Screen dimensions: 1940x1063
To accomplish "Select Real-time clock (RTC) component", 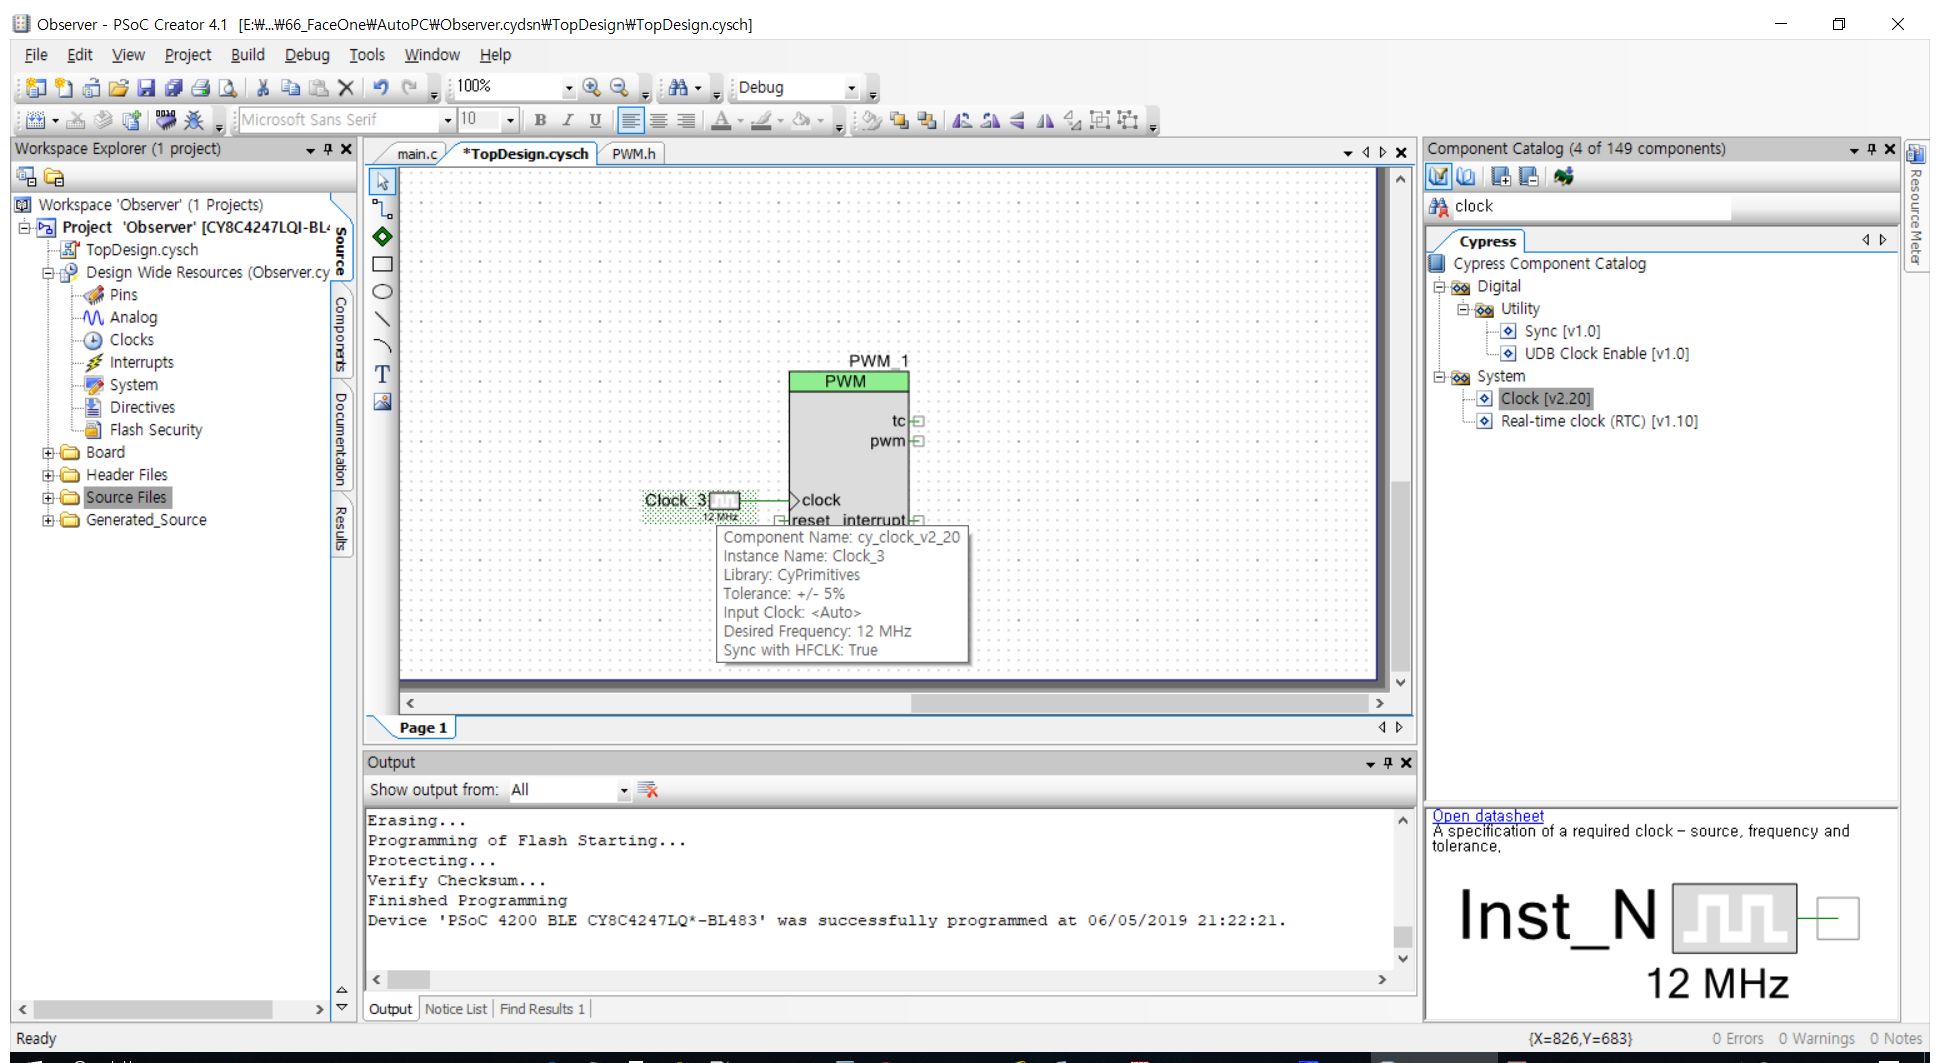I will pos(1599,422).
